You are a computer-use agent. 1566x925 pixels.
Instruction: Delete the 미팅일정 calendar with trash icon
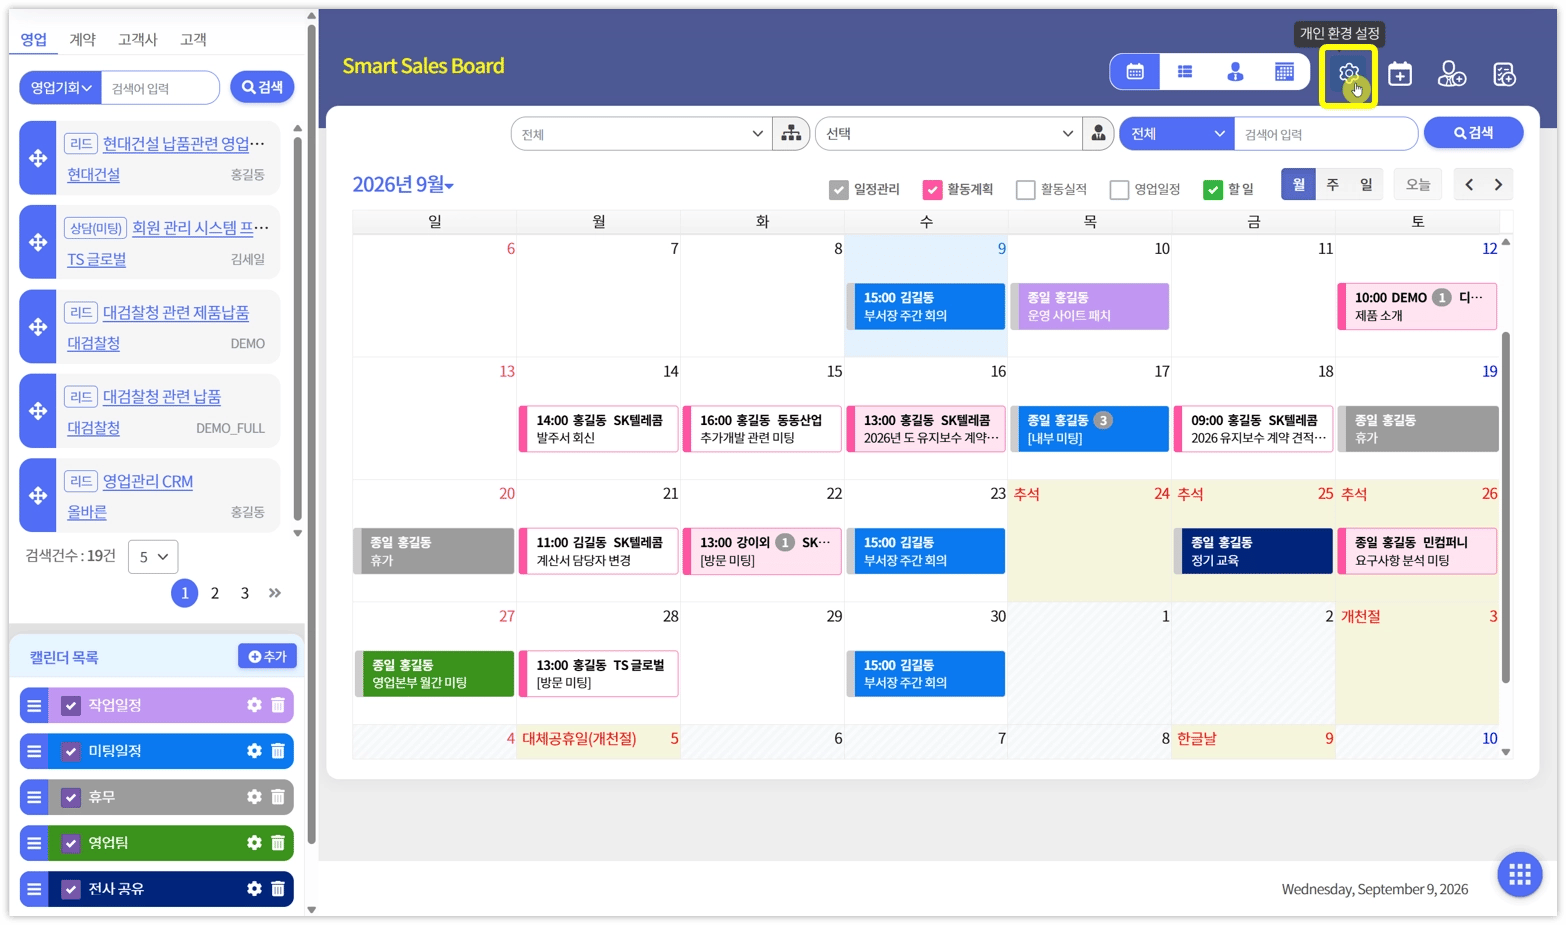click(x=278, y=751)
